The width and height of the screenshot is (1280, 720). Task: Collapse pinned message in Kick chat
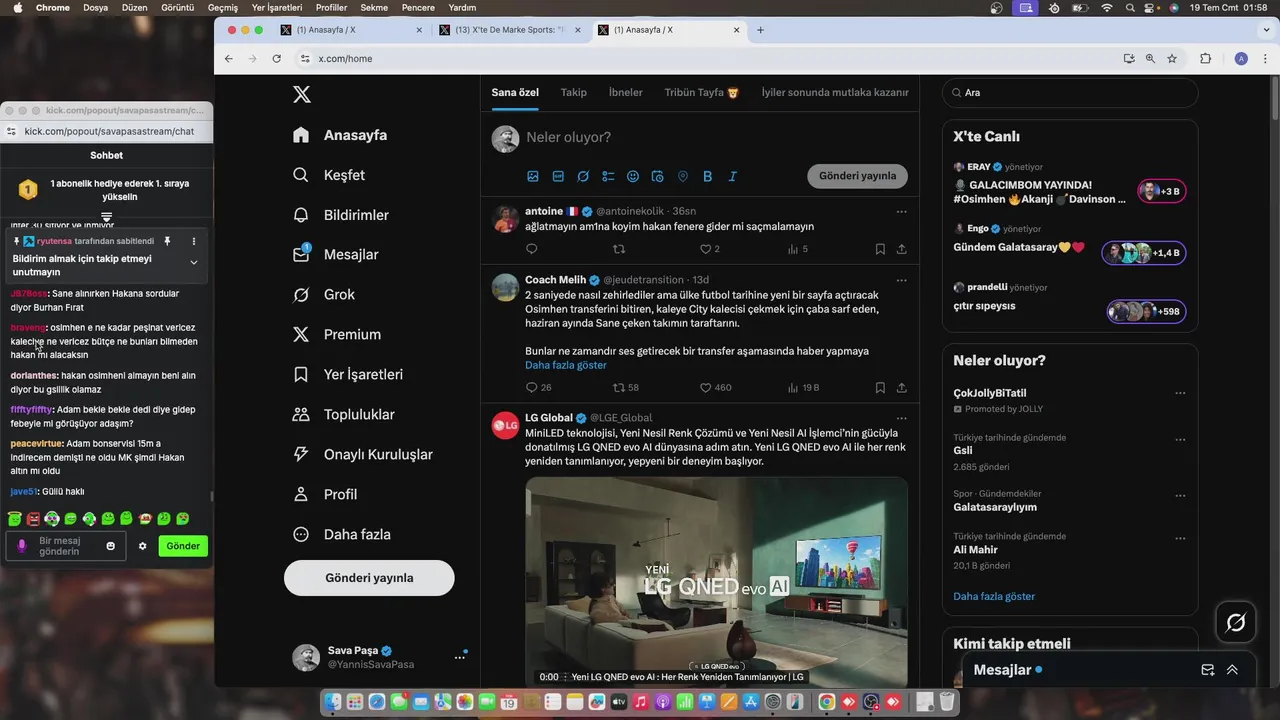pos(194,263)
